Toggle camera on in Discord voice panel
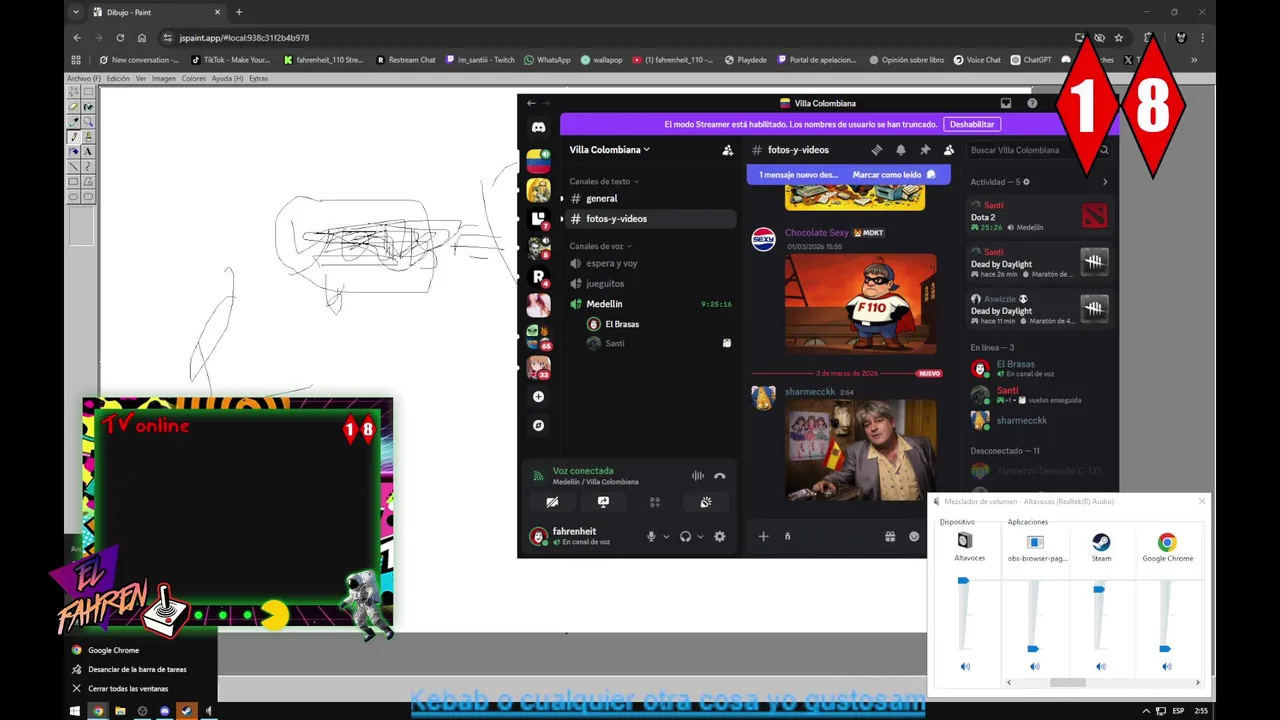The width and height of the screenshot is (1280, 720). (x=552, y=503)
